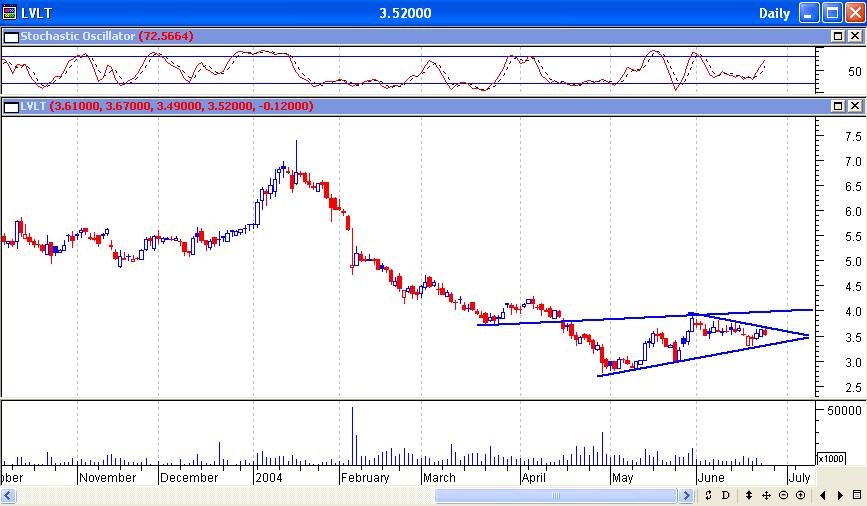Image resolution: width=867 pixels, height=506 pixels.
Task: Zoom in using the plus magnifier
Action: point(801,495)
